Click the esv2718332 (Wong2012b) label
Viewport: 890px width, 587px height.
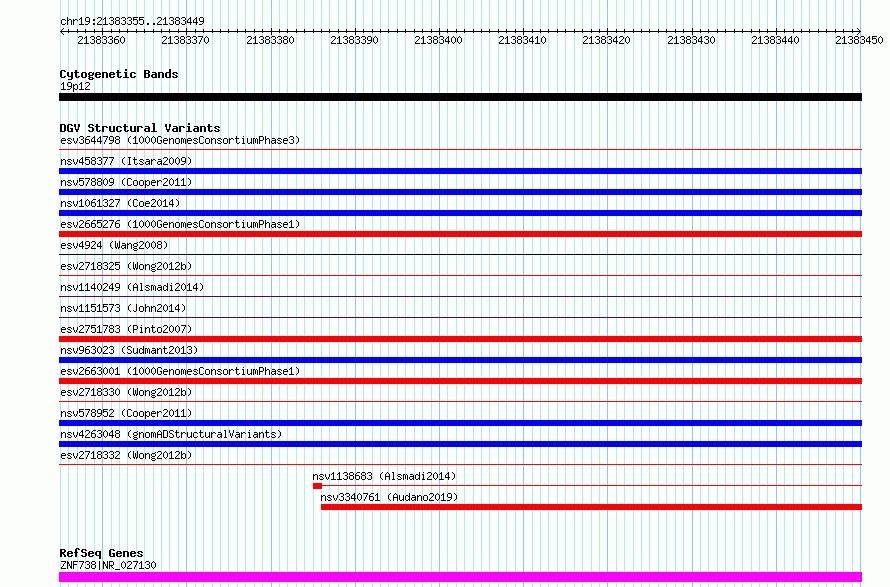point(126,455)
